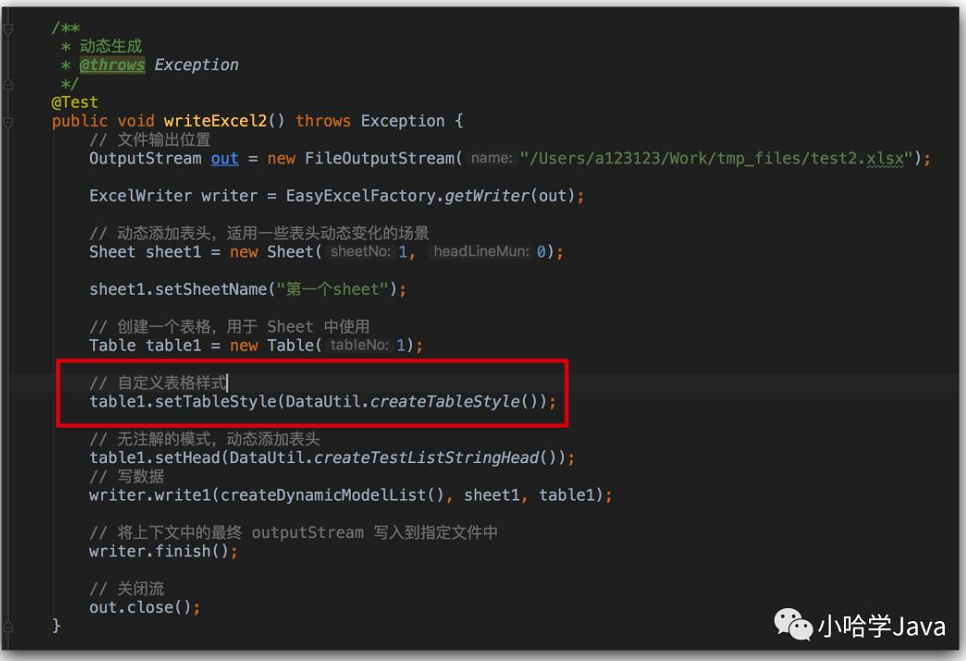The image size is (966, 661).
Task: Click the highlighted "@throws" Javadoc tag
Action: pyautogui.click(x=112, y=65)
